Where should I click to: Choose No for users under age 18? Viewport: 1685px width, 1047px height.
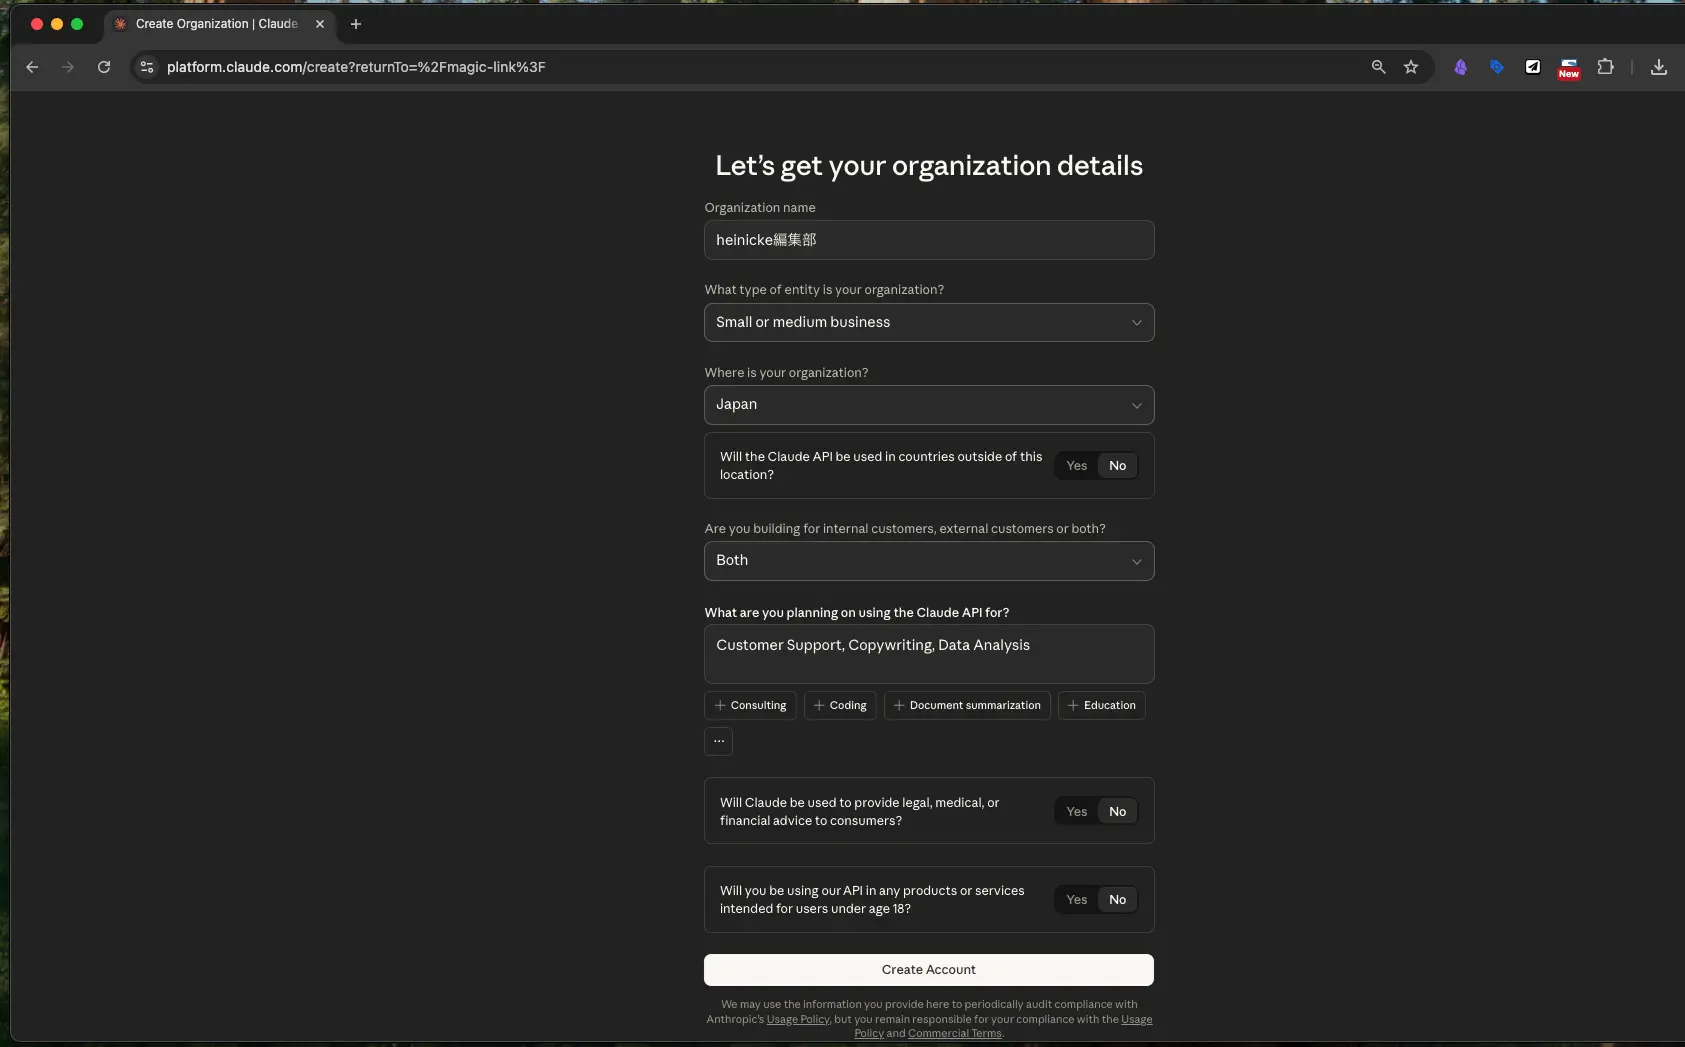1117,900
